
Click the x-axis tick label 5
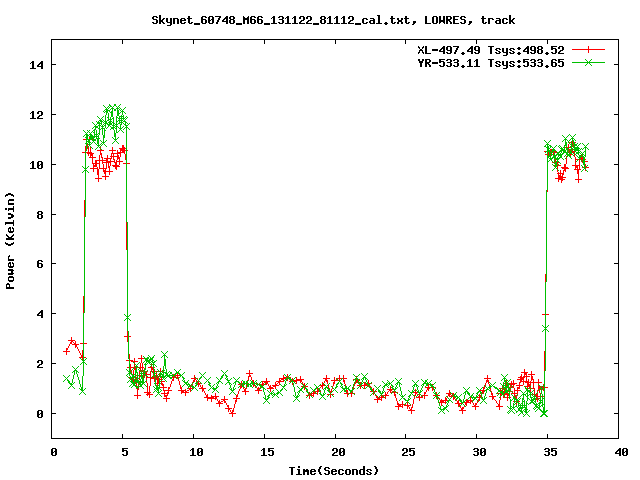124,452
